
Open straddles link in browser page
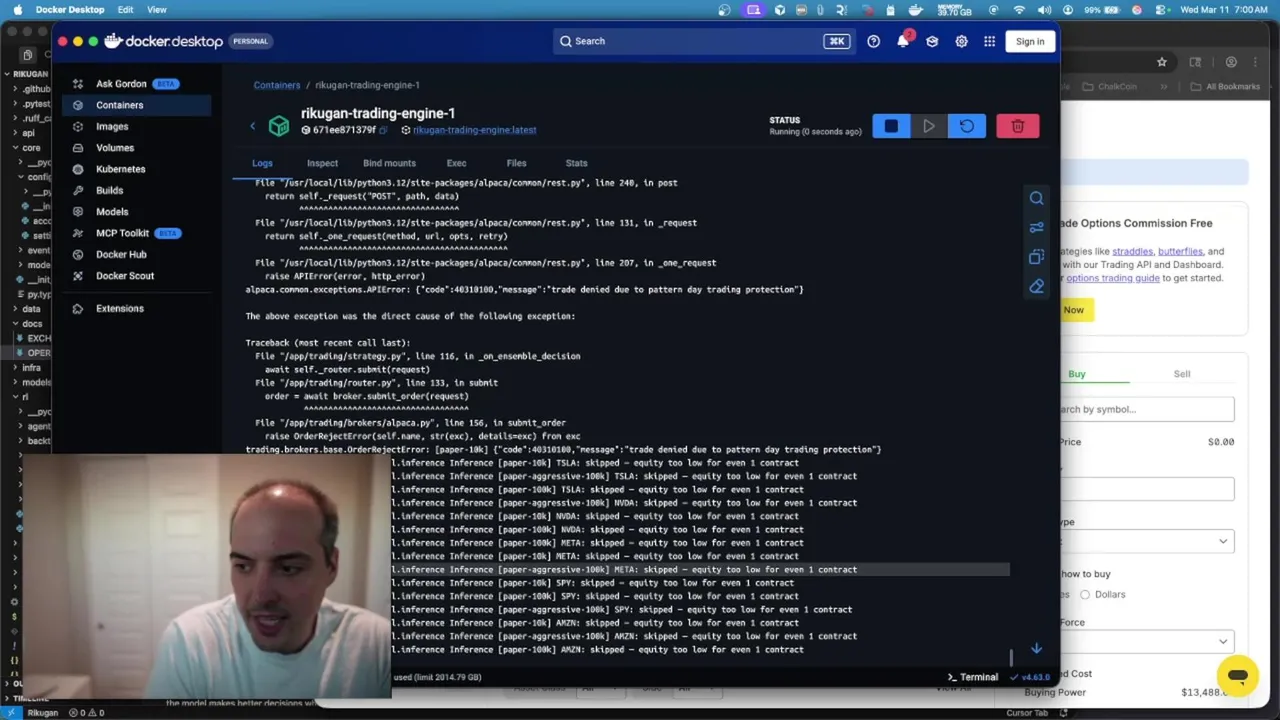[x=1132, y=251]
